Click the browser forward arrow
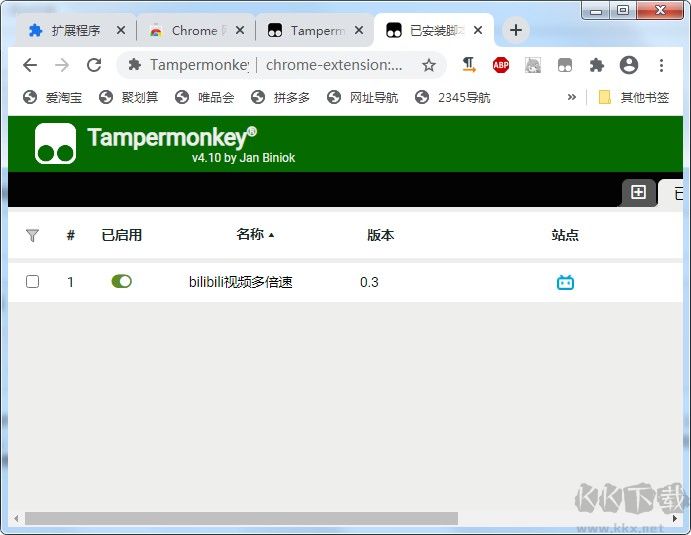 pyautogui.click(x=62, y=65)
